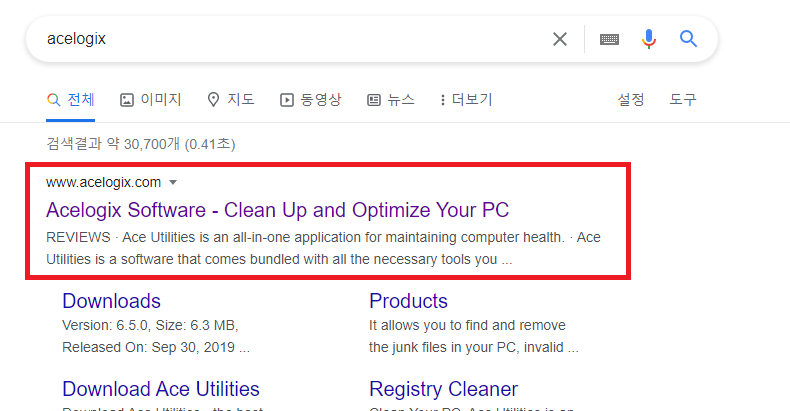This screenshot has width=790, height=411.
Task: Select the 전체 results tab
Action: point(71,100)
